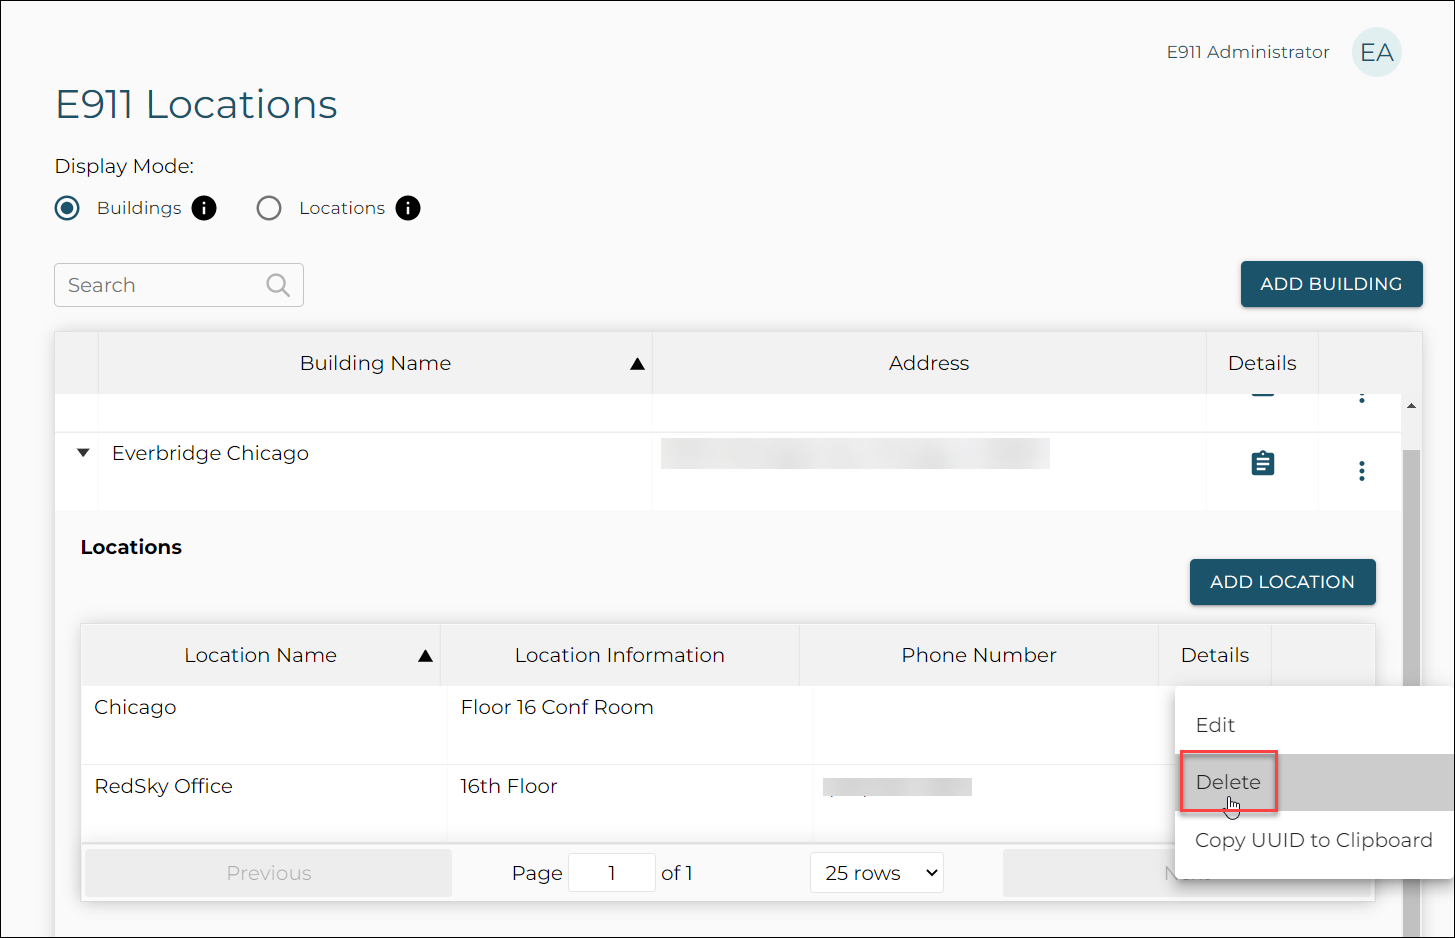Viewport: 1455px width, 938px height.
Task: Focus the page number field
Action: point(611,873)
